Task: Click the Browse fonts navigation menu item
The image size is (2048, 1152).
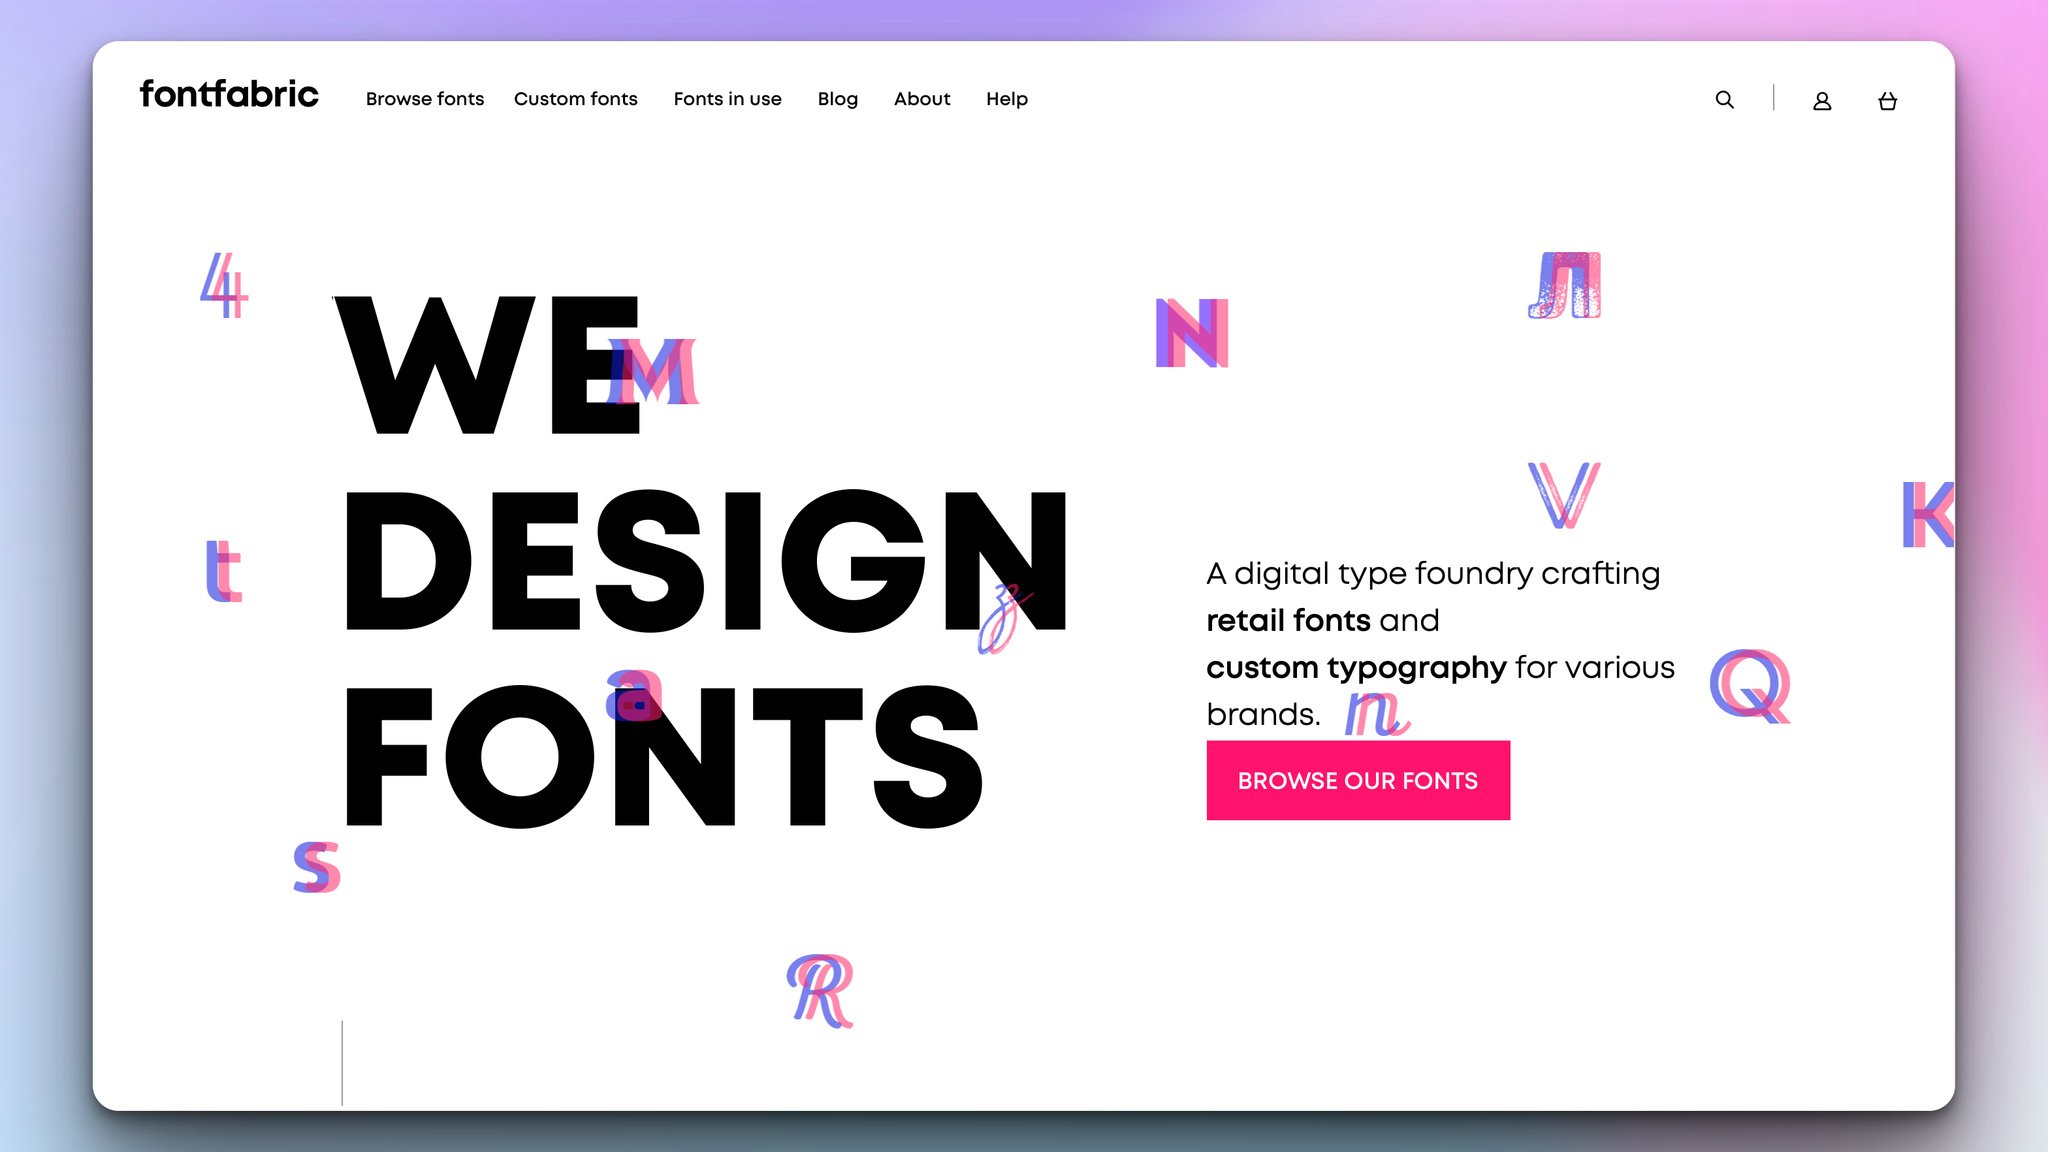Action: click(425, 97)
